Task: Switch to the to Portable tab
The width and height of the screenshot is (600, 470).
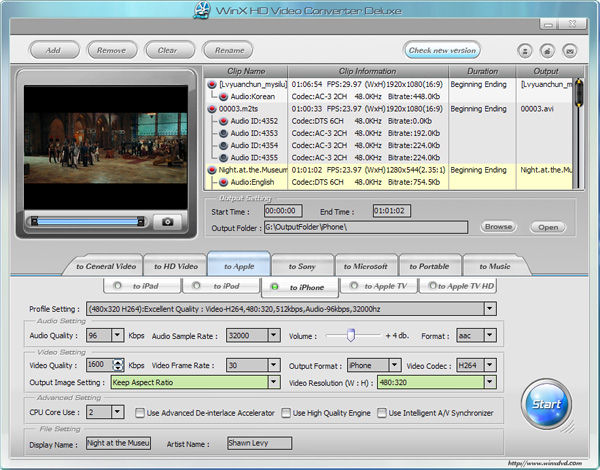Action: coord(429,266)
